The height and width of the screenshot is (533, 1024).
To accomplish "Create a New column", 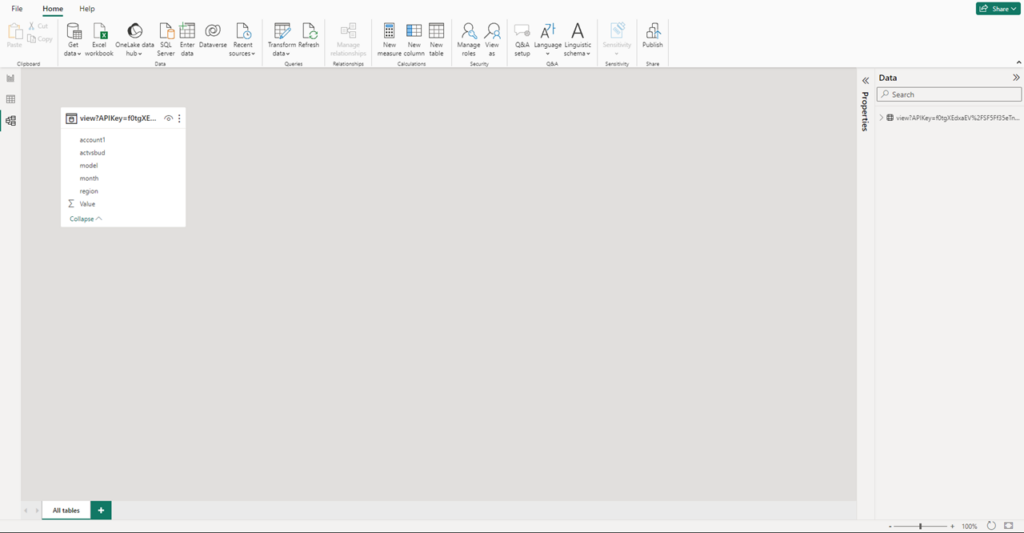I will pyautogui.click(x=414, y=40).
